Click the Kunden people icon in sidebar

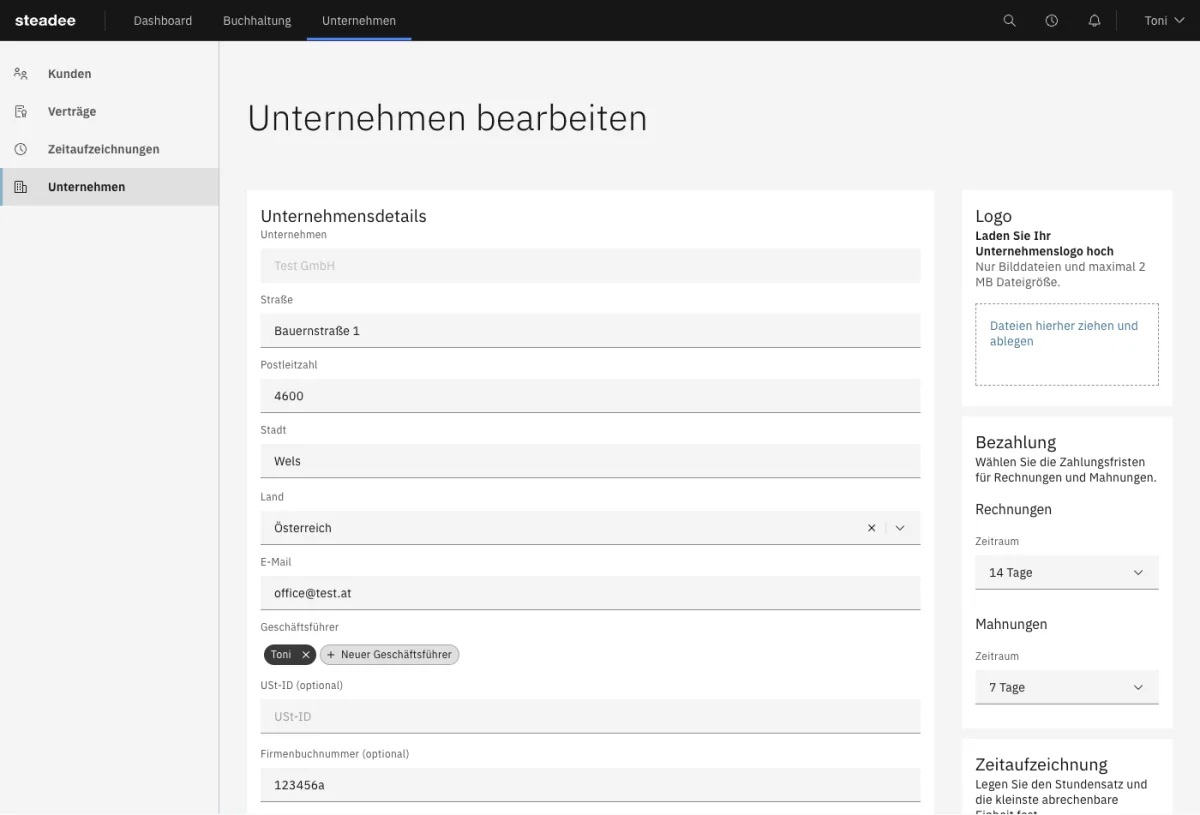point(20,74)
